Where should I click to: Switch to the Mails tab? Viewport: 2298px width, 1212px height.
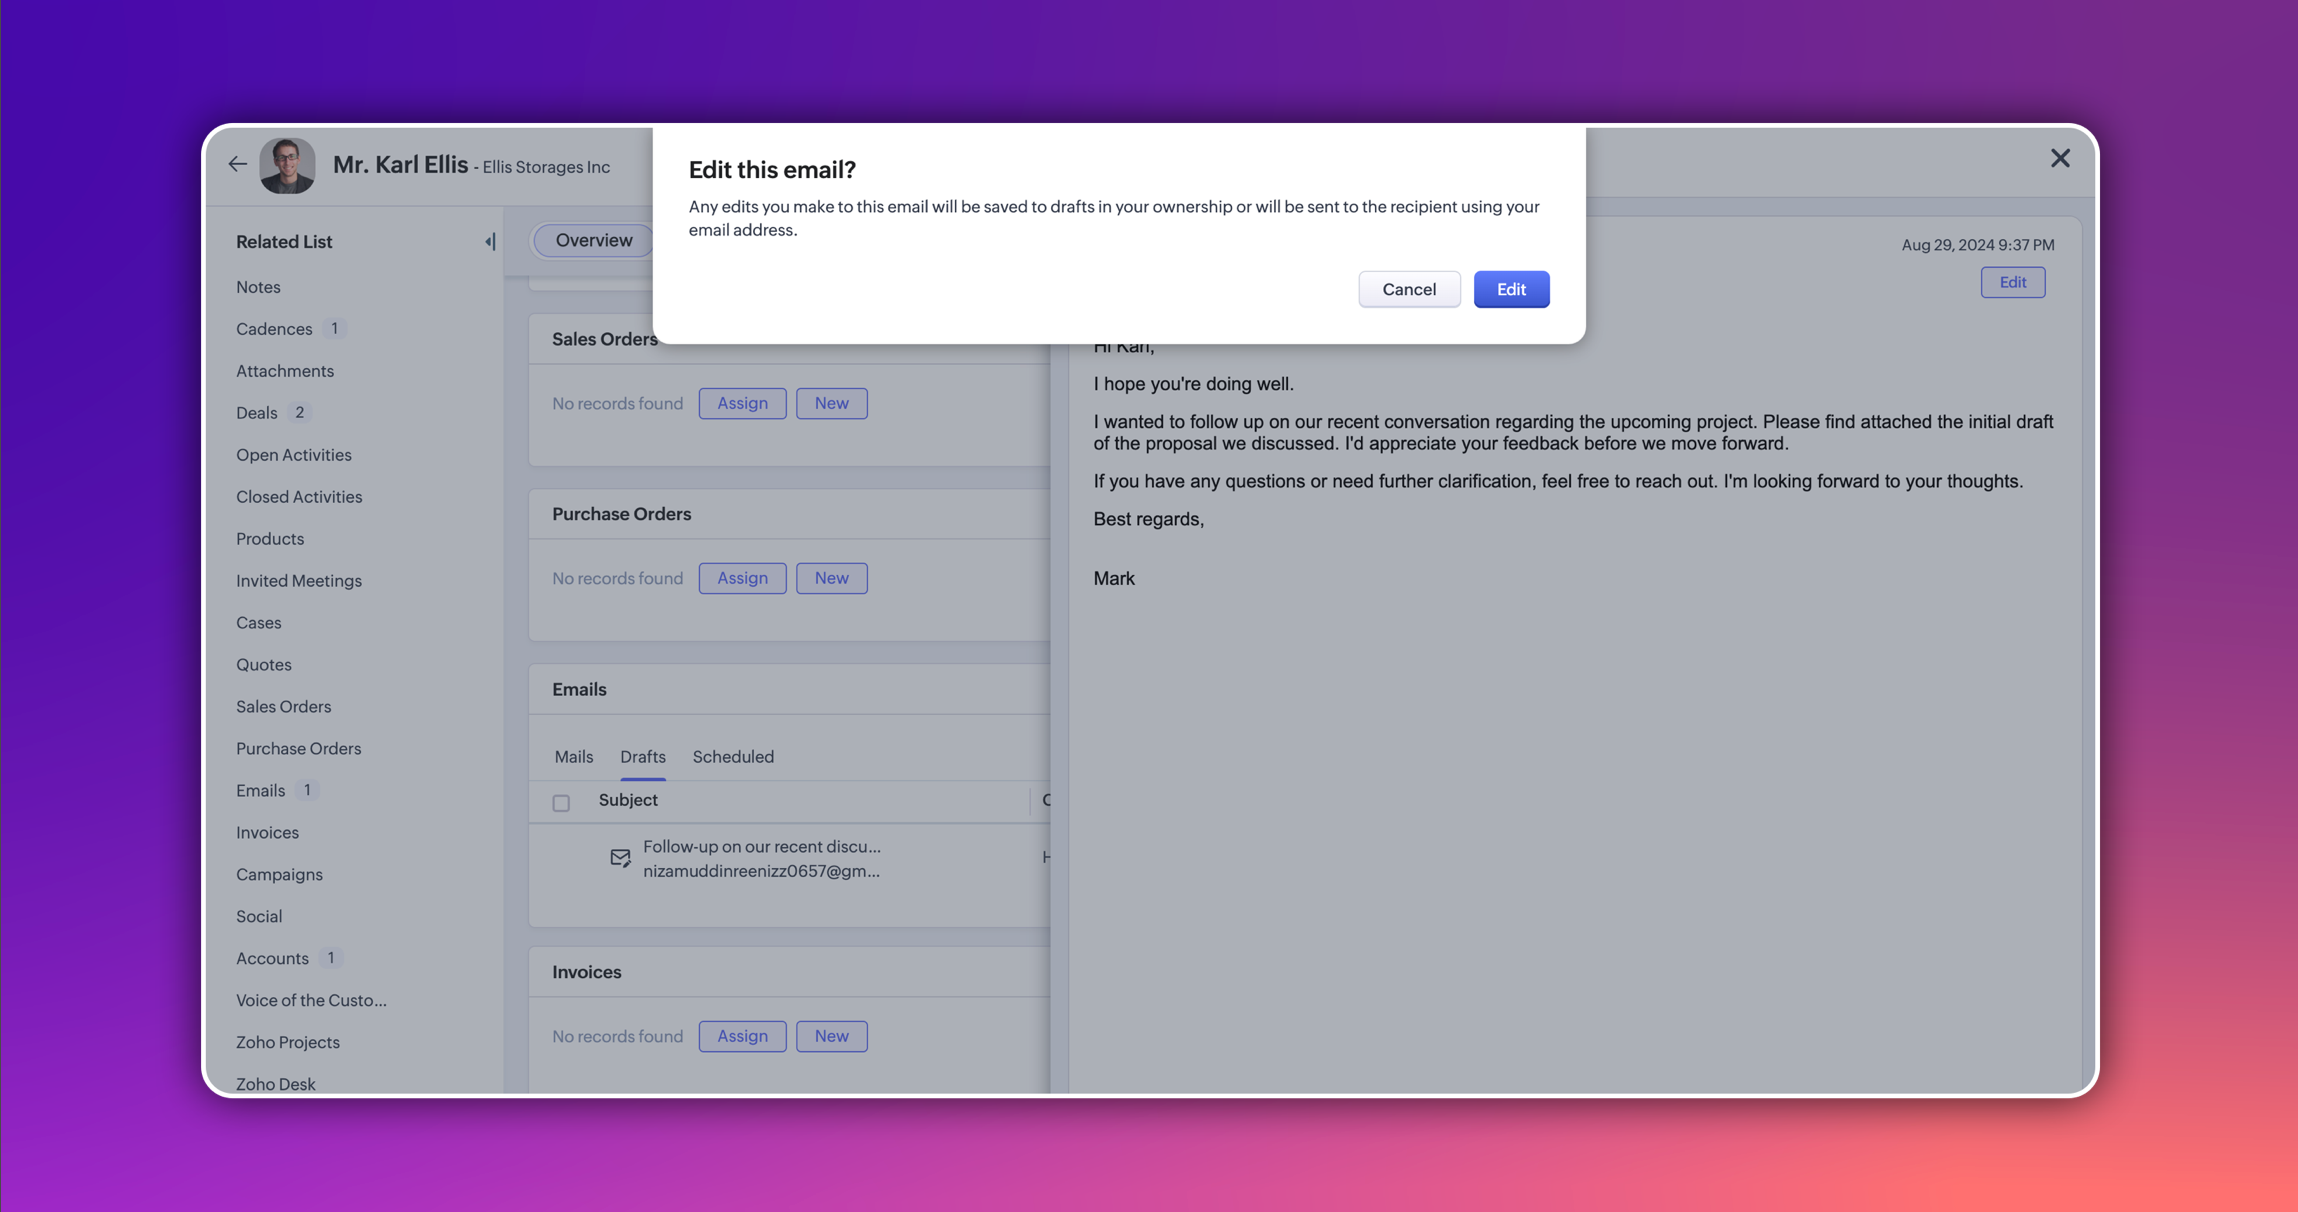[x=574, y=757]
